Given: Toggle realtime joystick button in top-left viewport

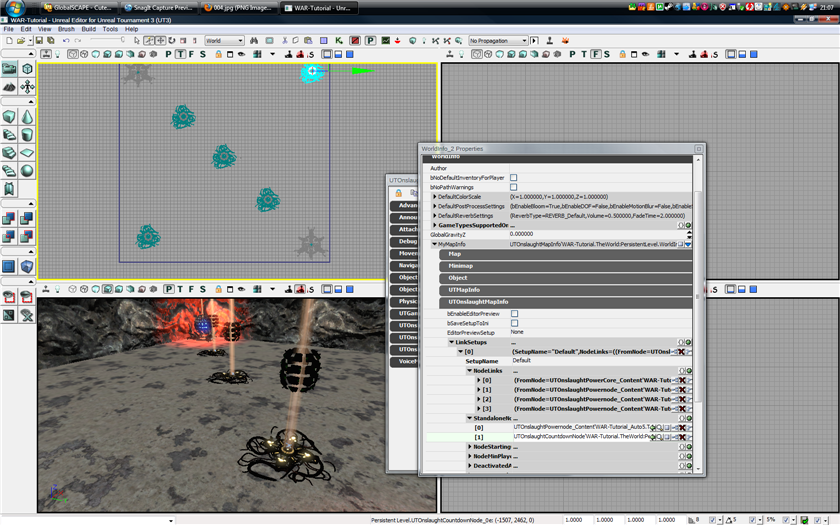Looking at the screenshot, I should pyautogui.click(x=46, y=54).
